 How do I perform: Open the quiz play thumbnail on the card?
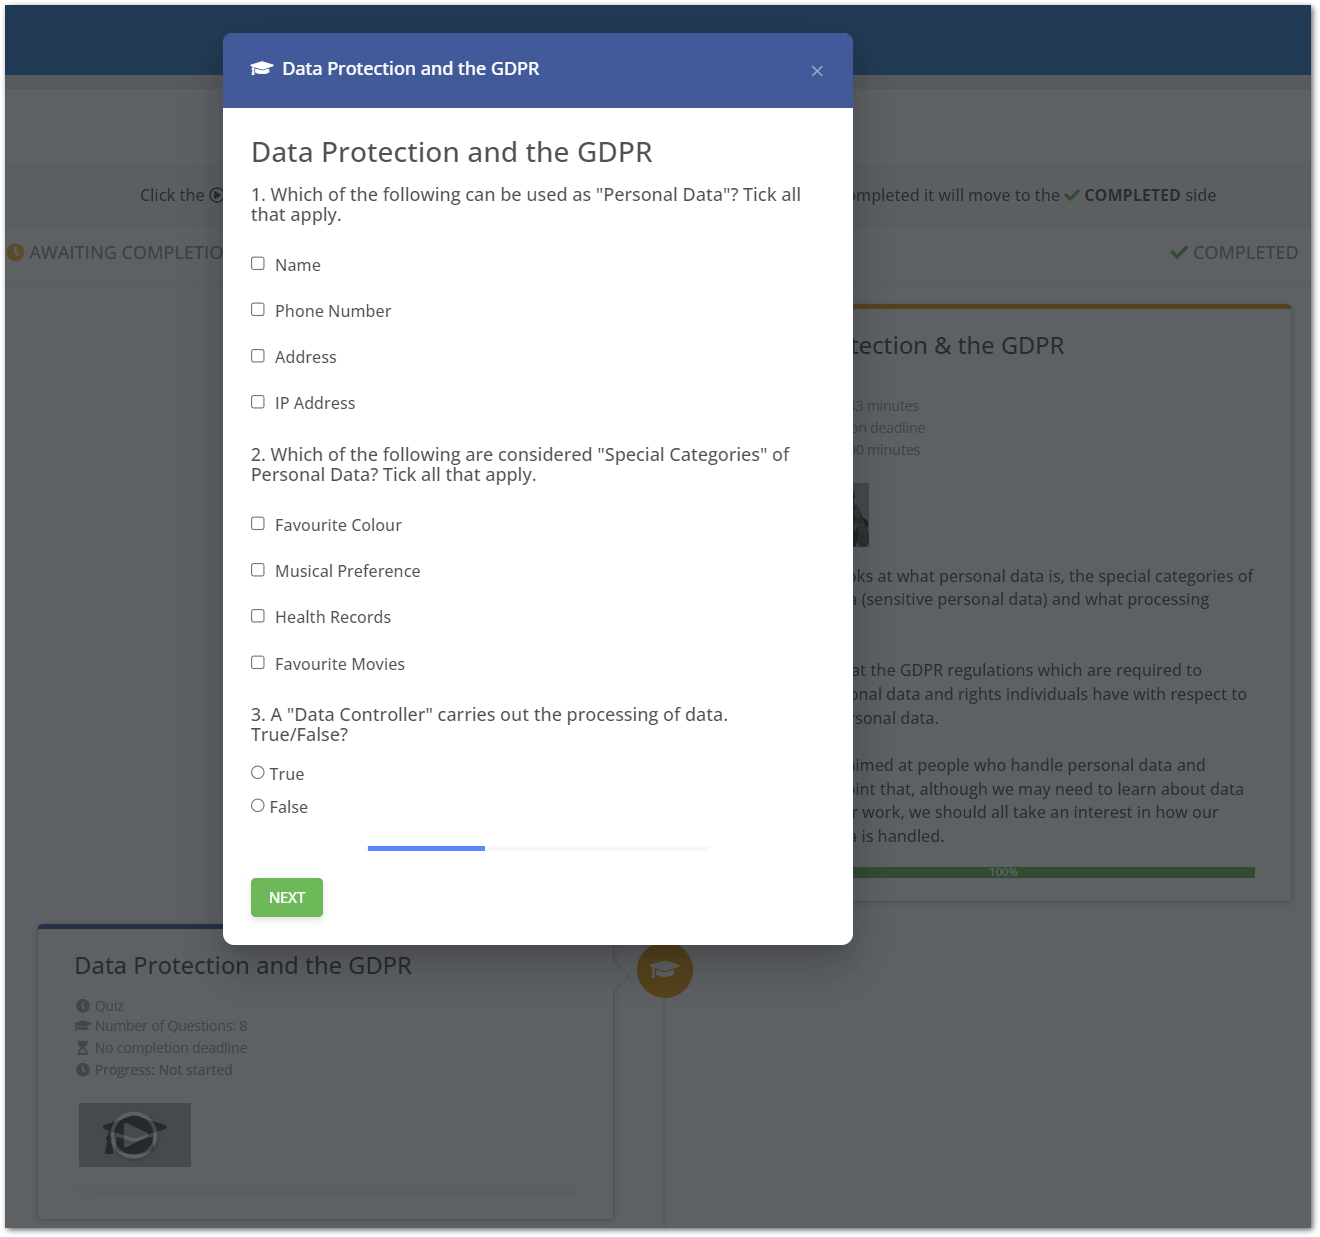pyautogui.click(x=135, y=1135)
